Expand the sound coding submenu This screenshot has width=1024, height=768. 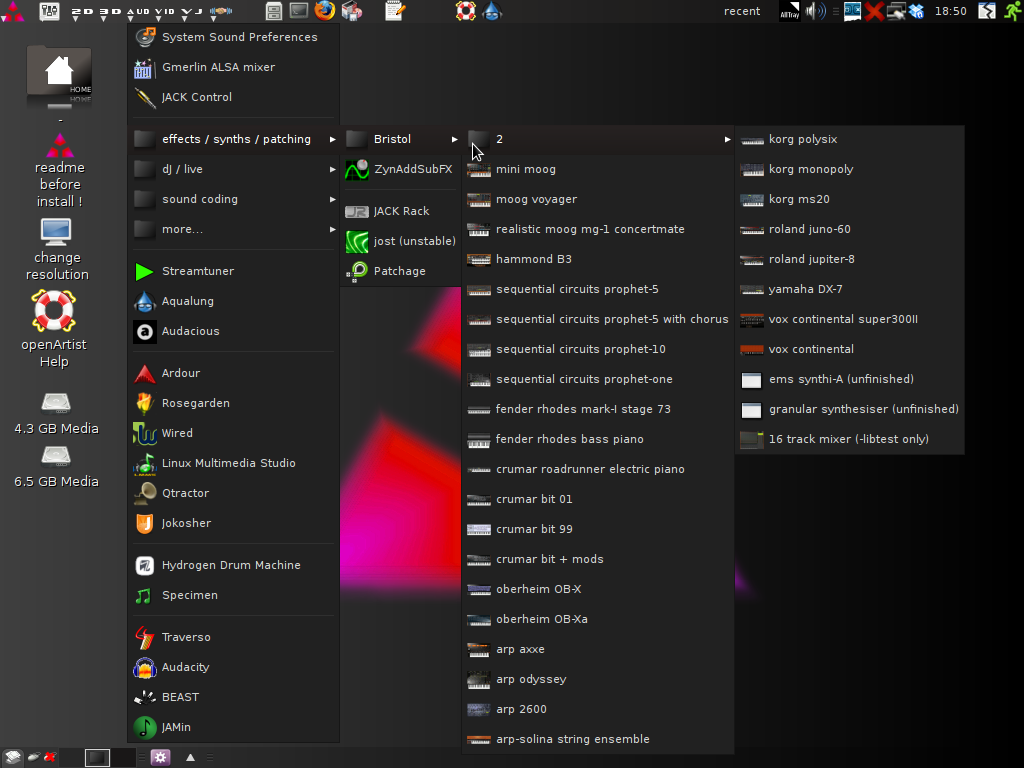coord(234,199)
